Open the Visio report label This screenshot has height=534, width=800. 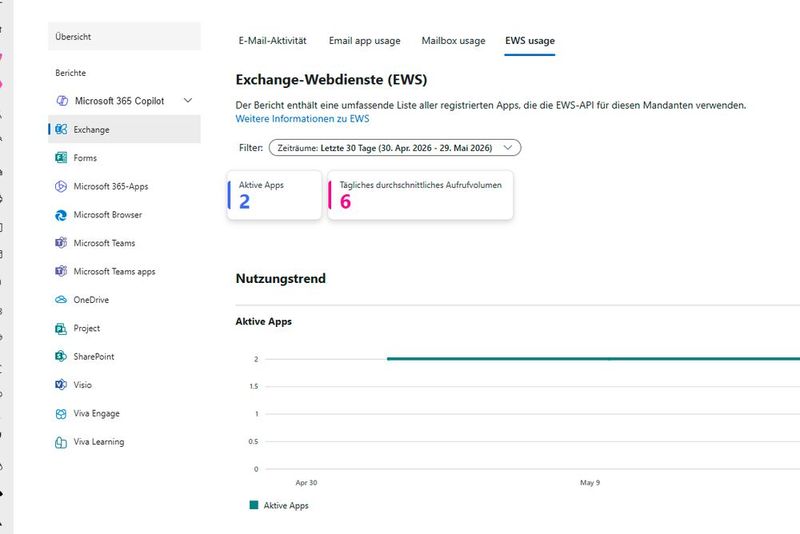pos(82,385)
